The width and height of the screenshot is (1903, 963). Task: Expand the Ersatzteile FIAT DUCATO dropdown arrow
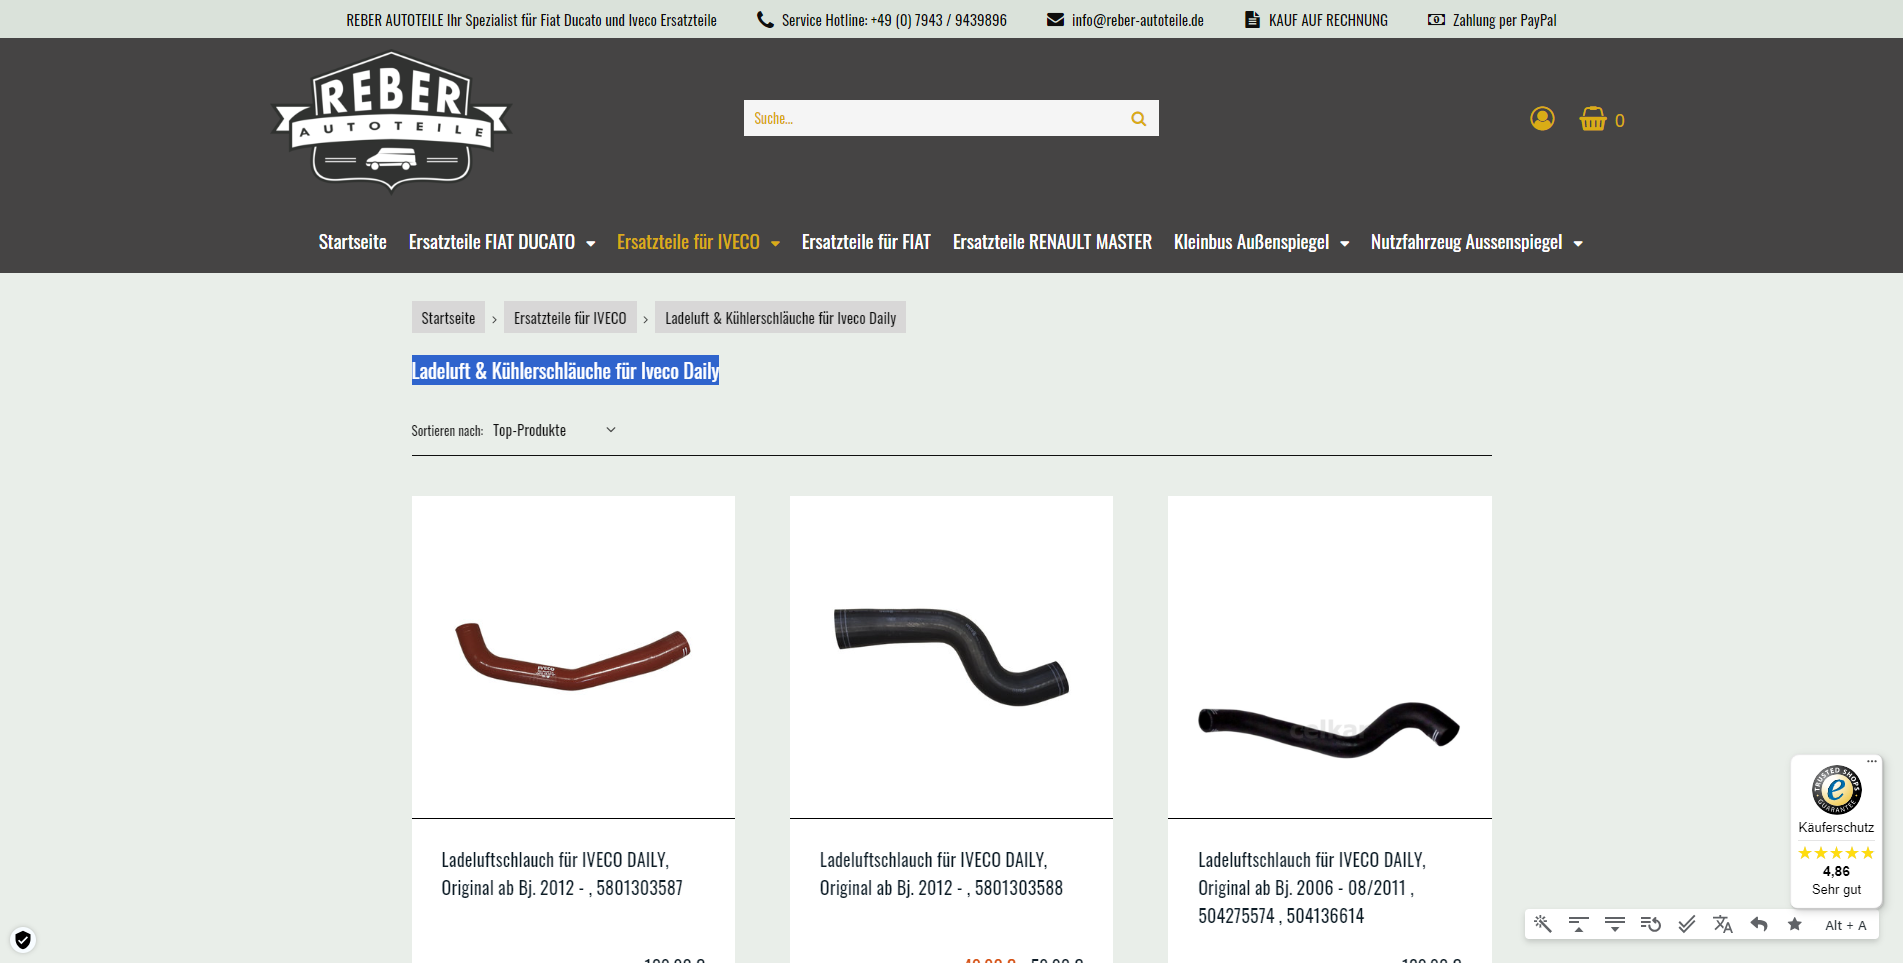(x=591, y=244)
